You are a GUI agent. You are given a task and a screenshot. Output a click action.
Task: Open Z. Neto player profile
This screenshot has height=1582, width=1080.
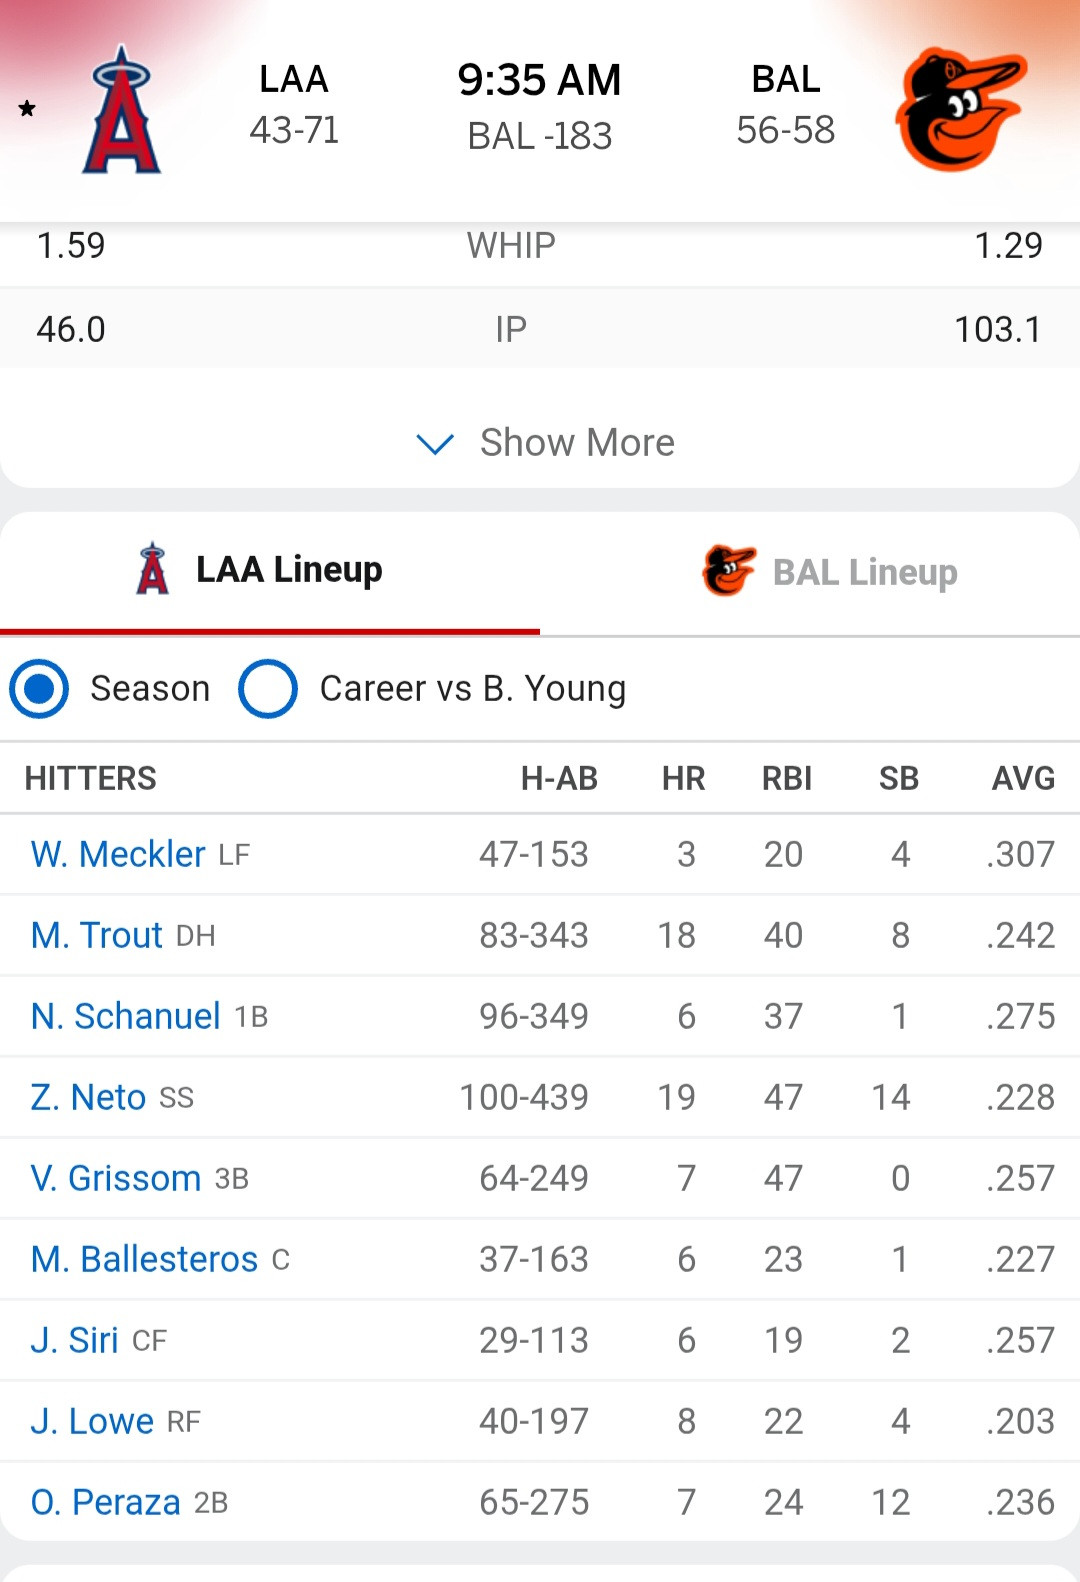[x=88, y=1097]
